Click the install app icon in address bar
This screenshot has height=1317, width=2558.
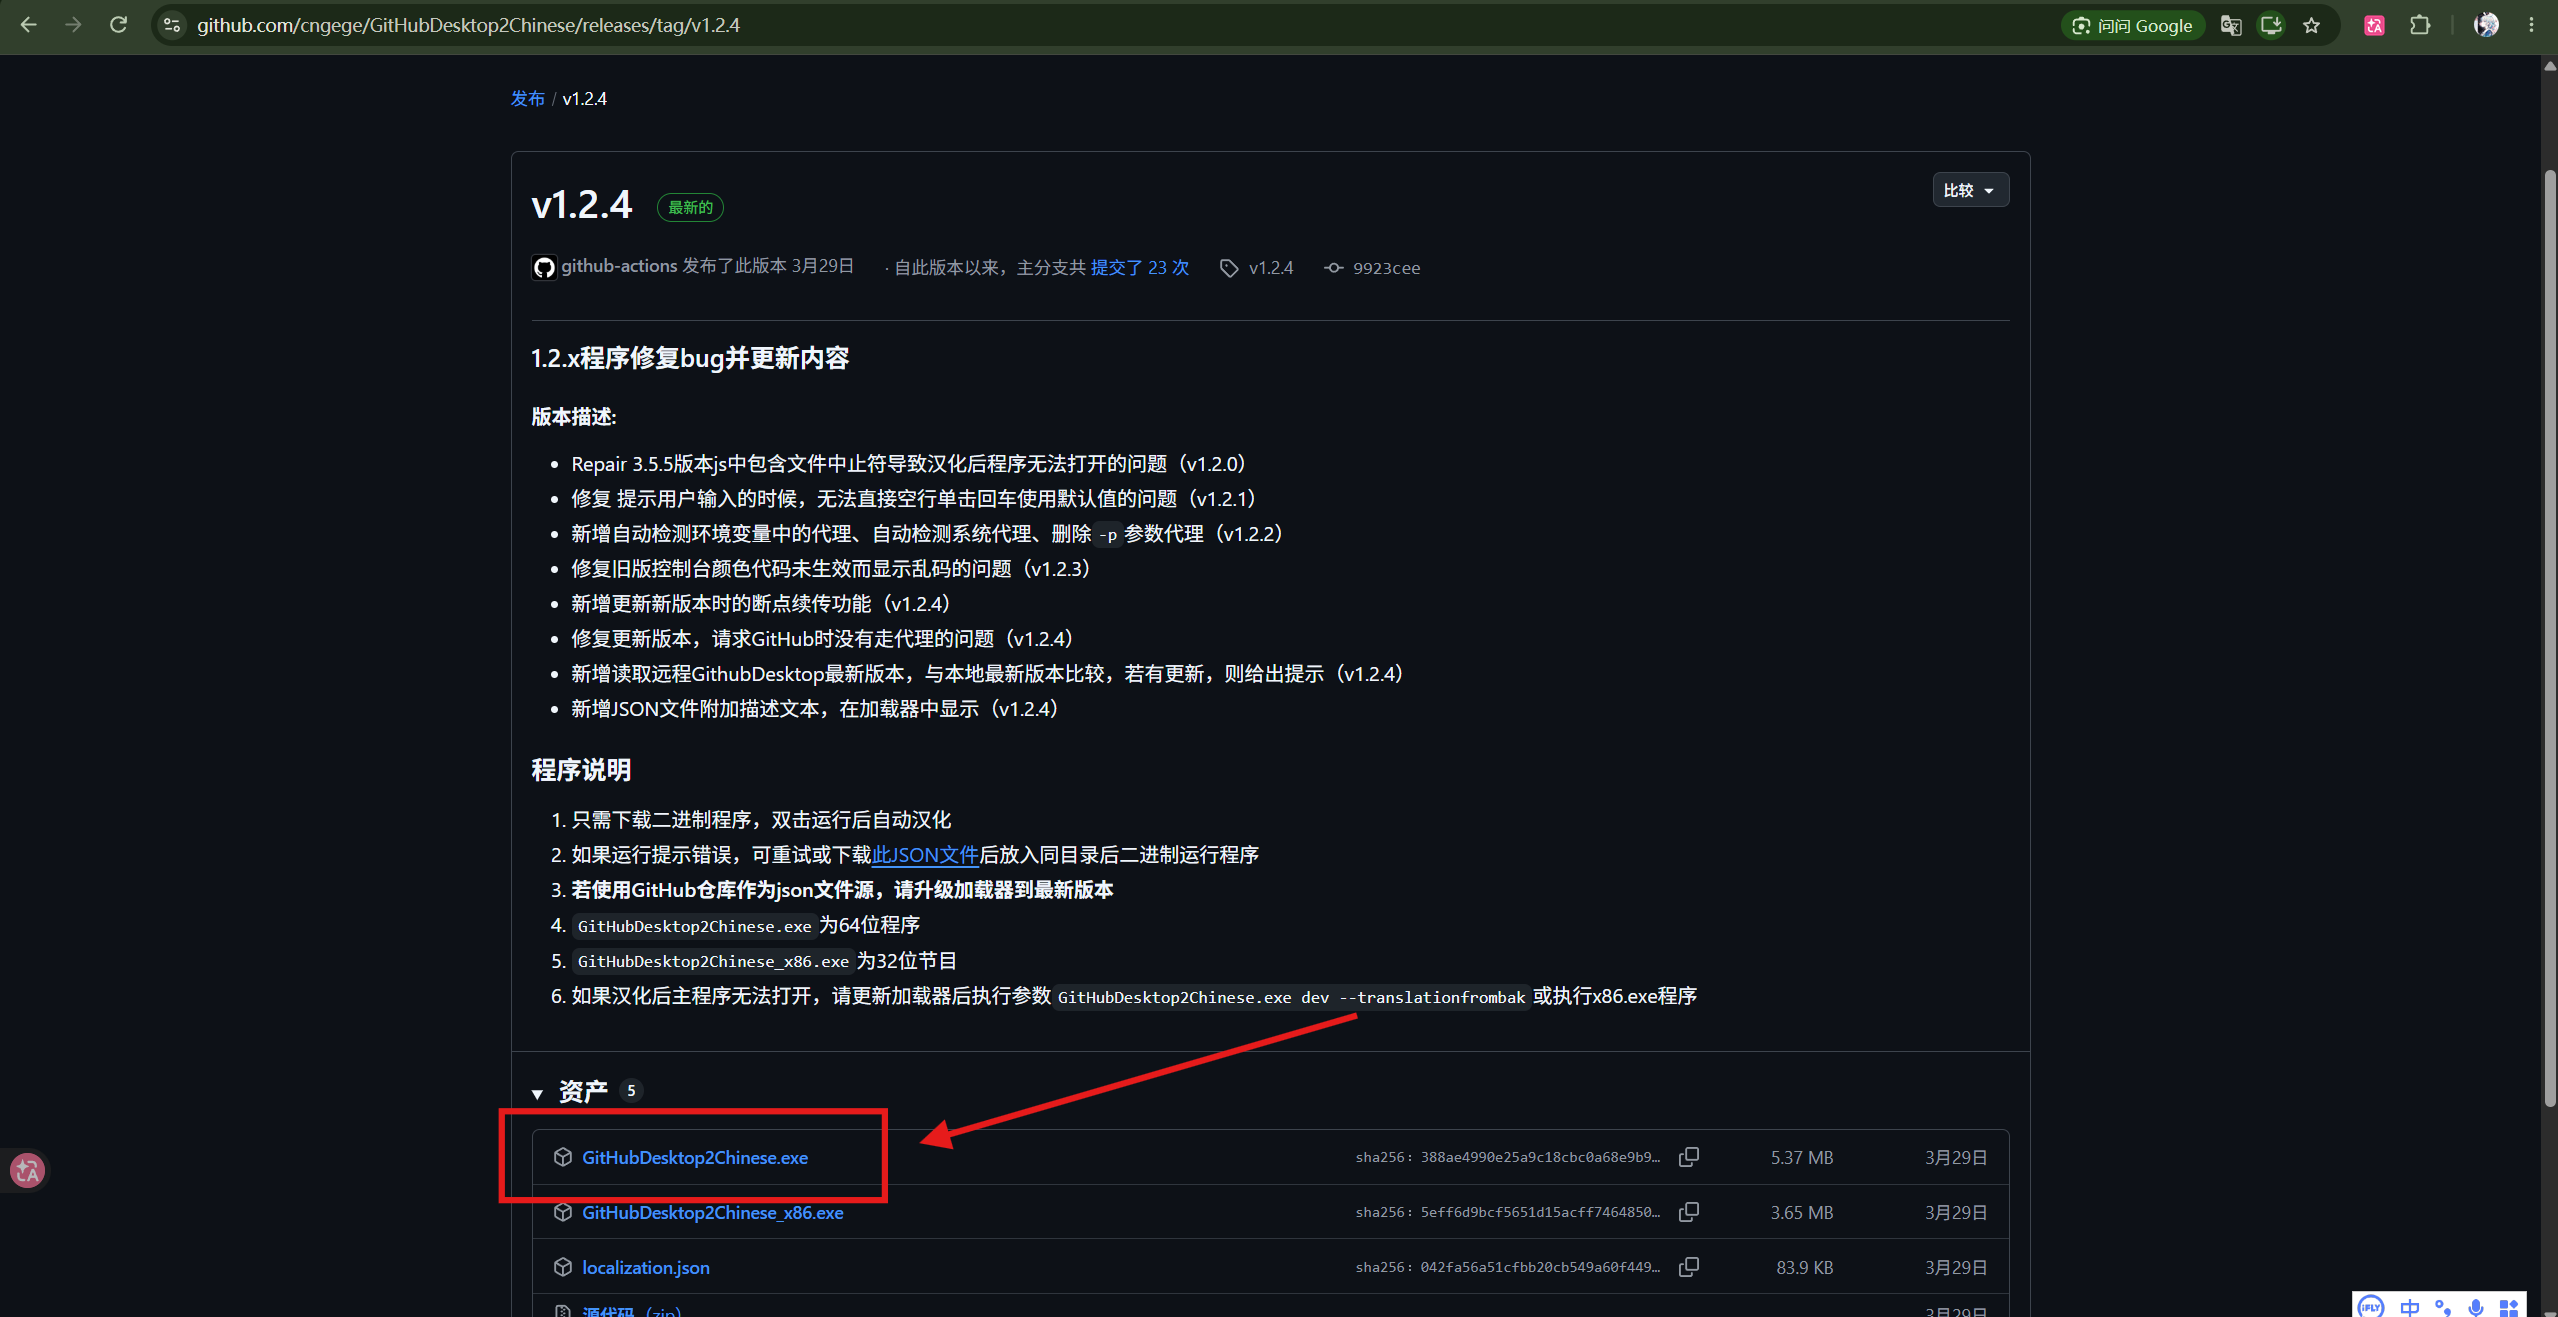(2271, 26)
